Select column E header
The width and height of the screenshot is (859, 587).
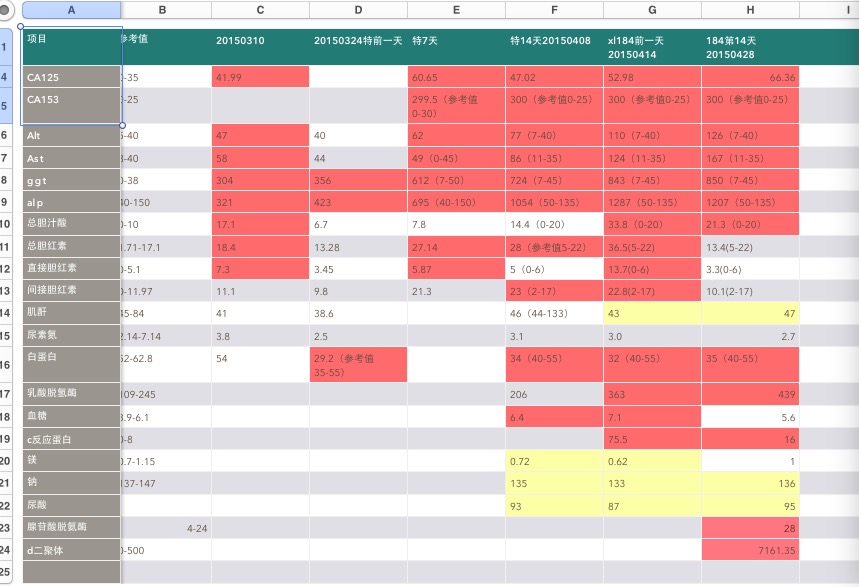456,10
